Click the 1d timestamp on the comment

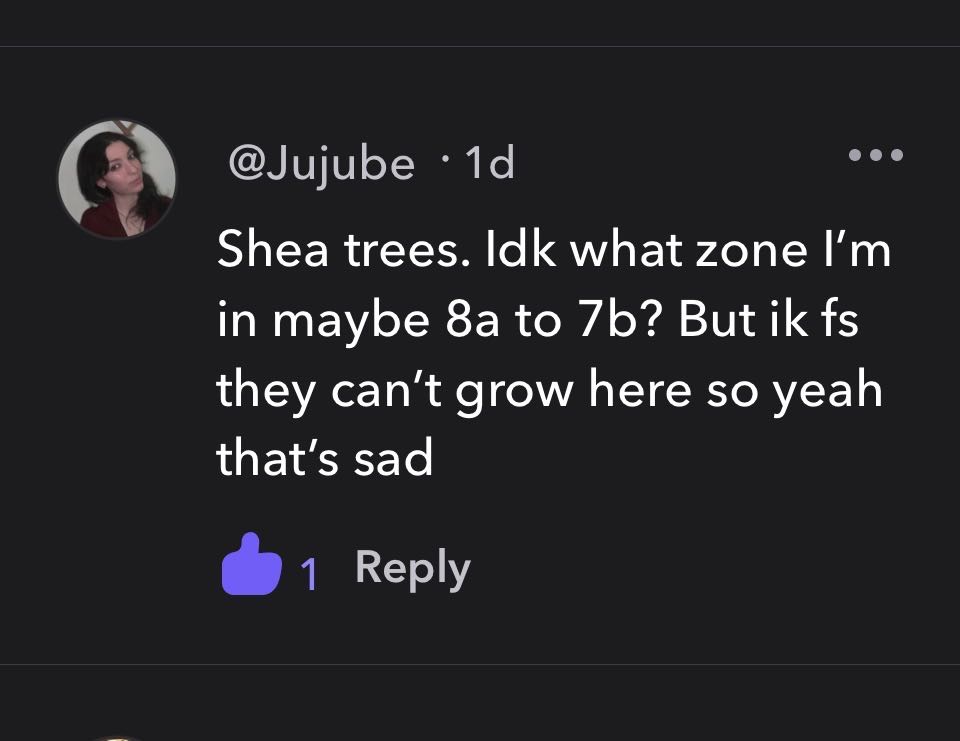point(489,164)
